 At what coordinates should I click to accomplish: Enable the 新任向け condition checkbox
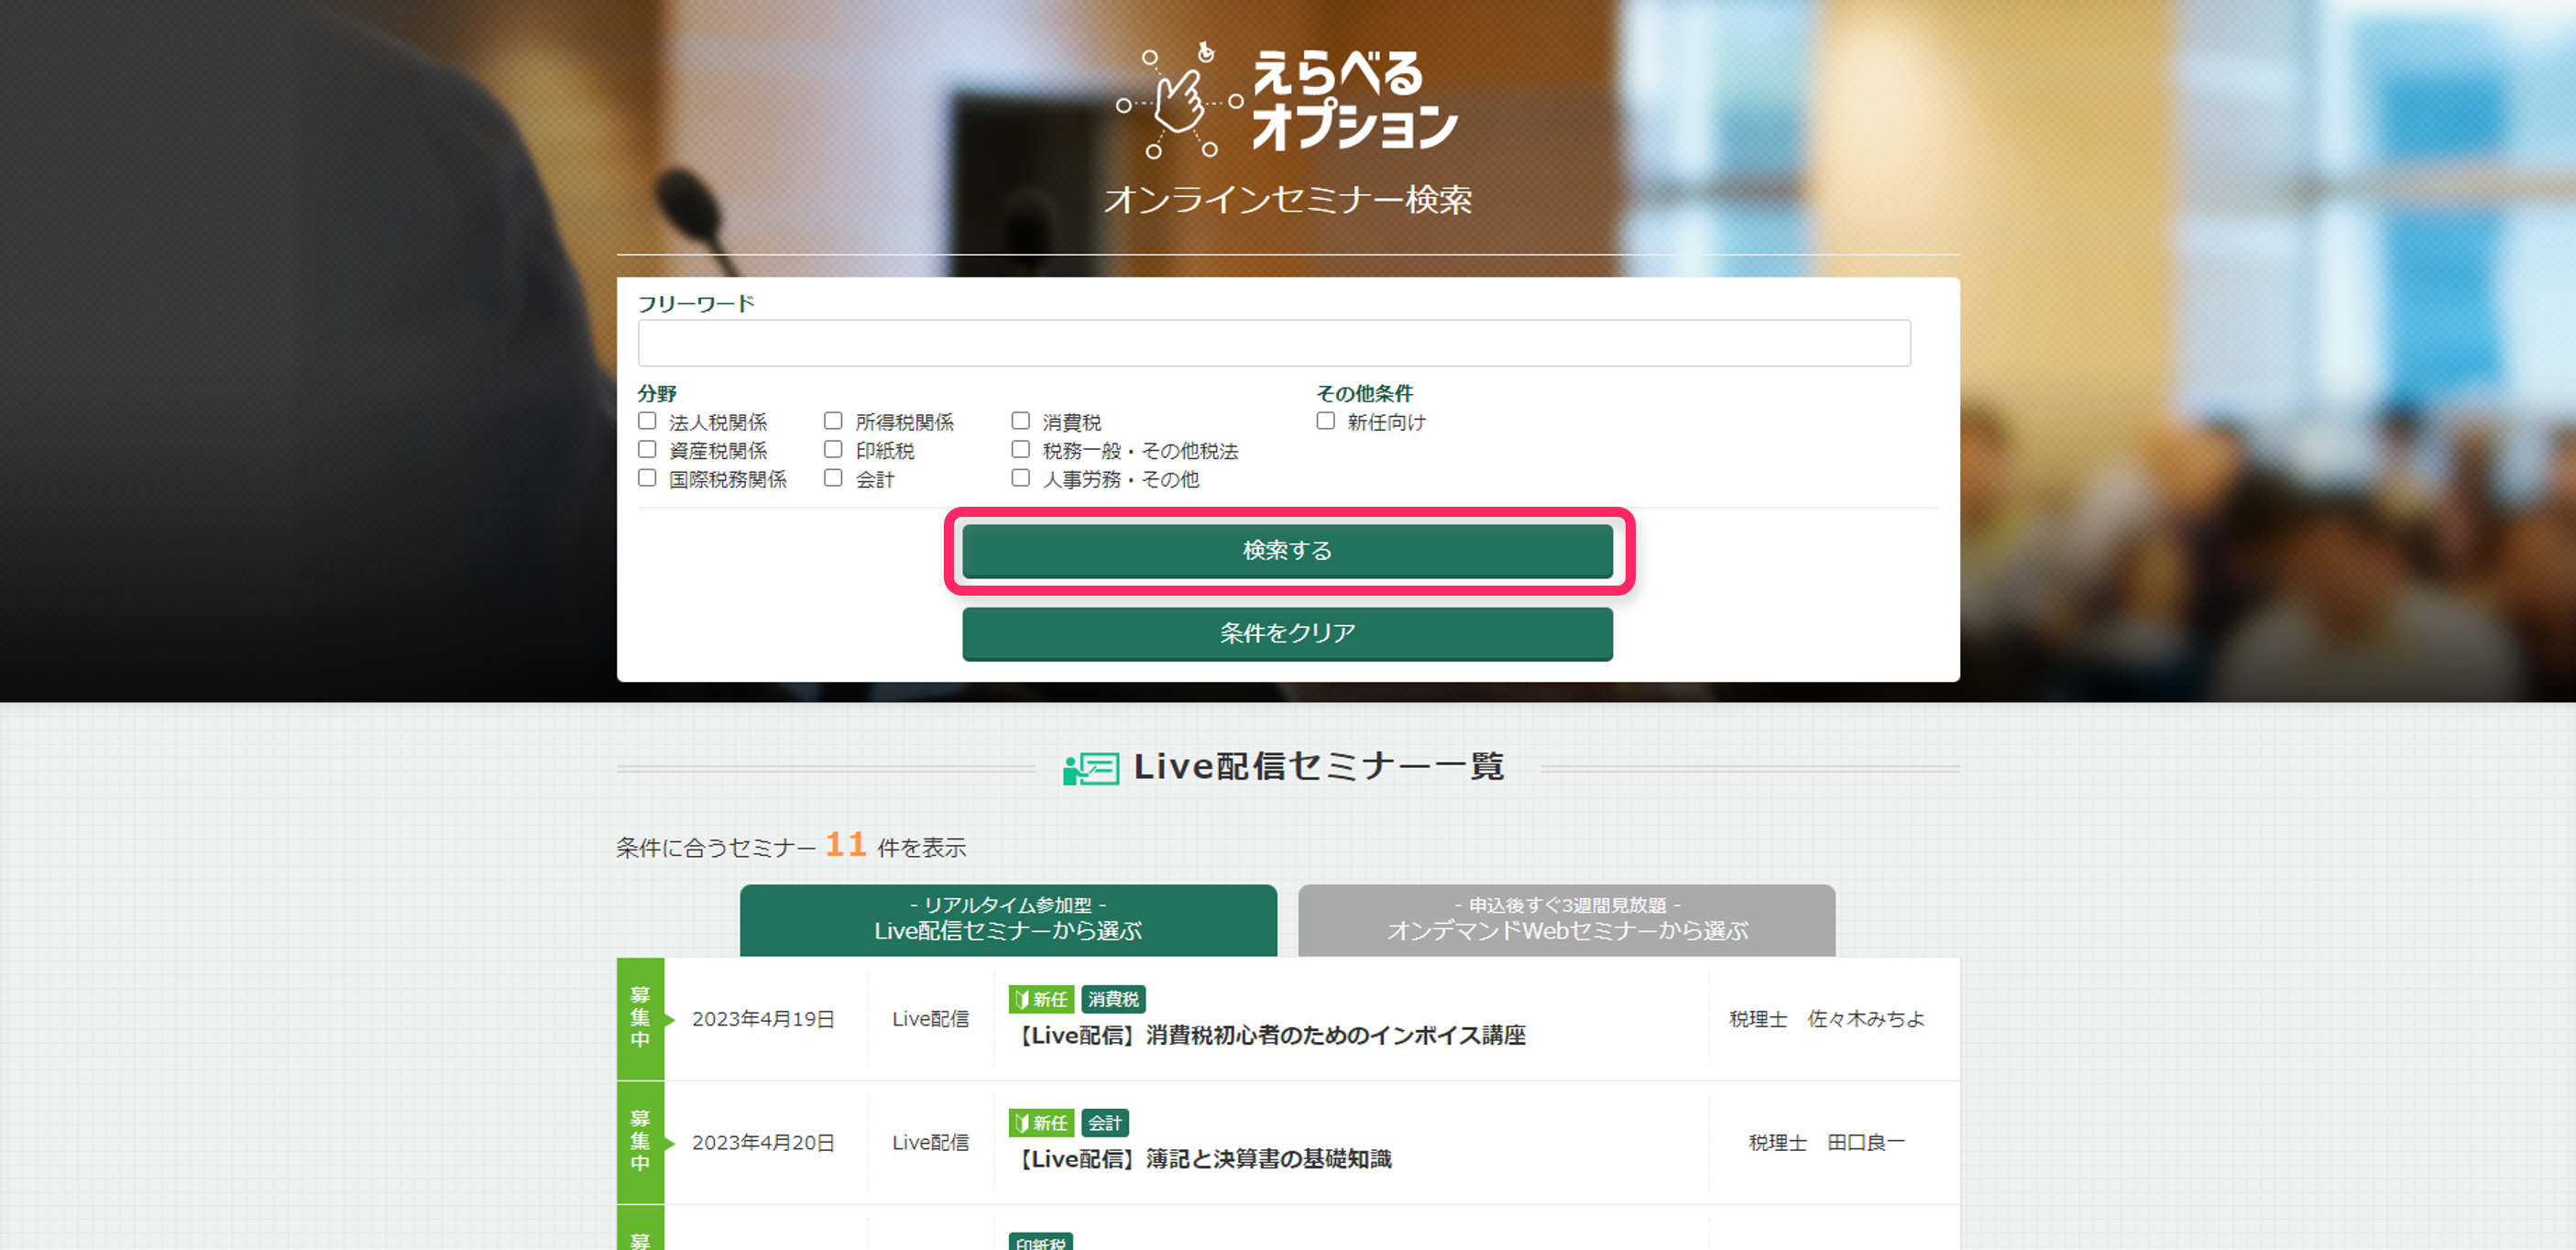[x=1325, y=421]
